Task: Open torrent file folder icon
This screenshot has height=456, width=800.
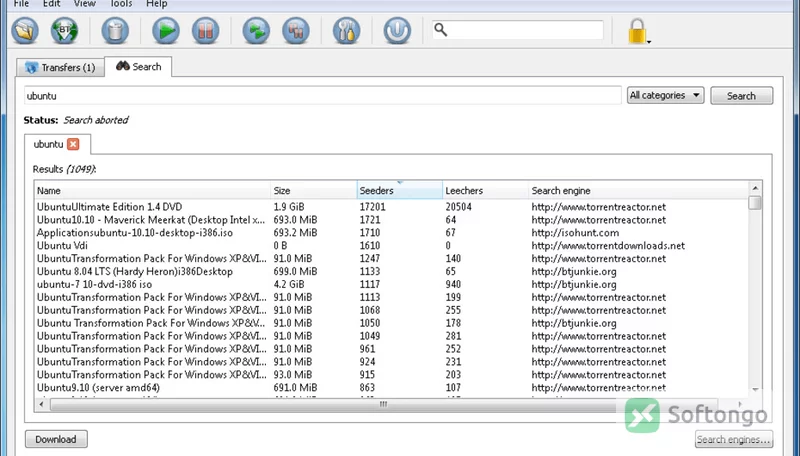Action: [x=25, y=31]
